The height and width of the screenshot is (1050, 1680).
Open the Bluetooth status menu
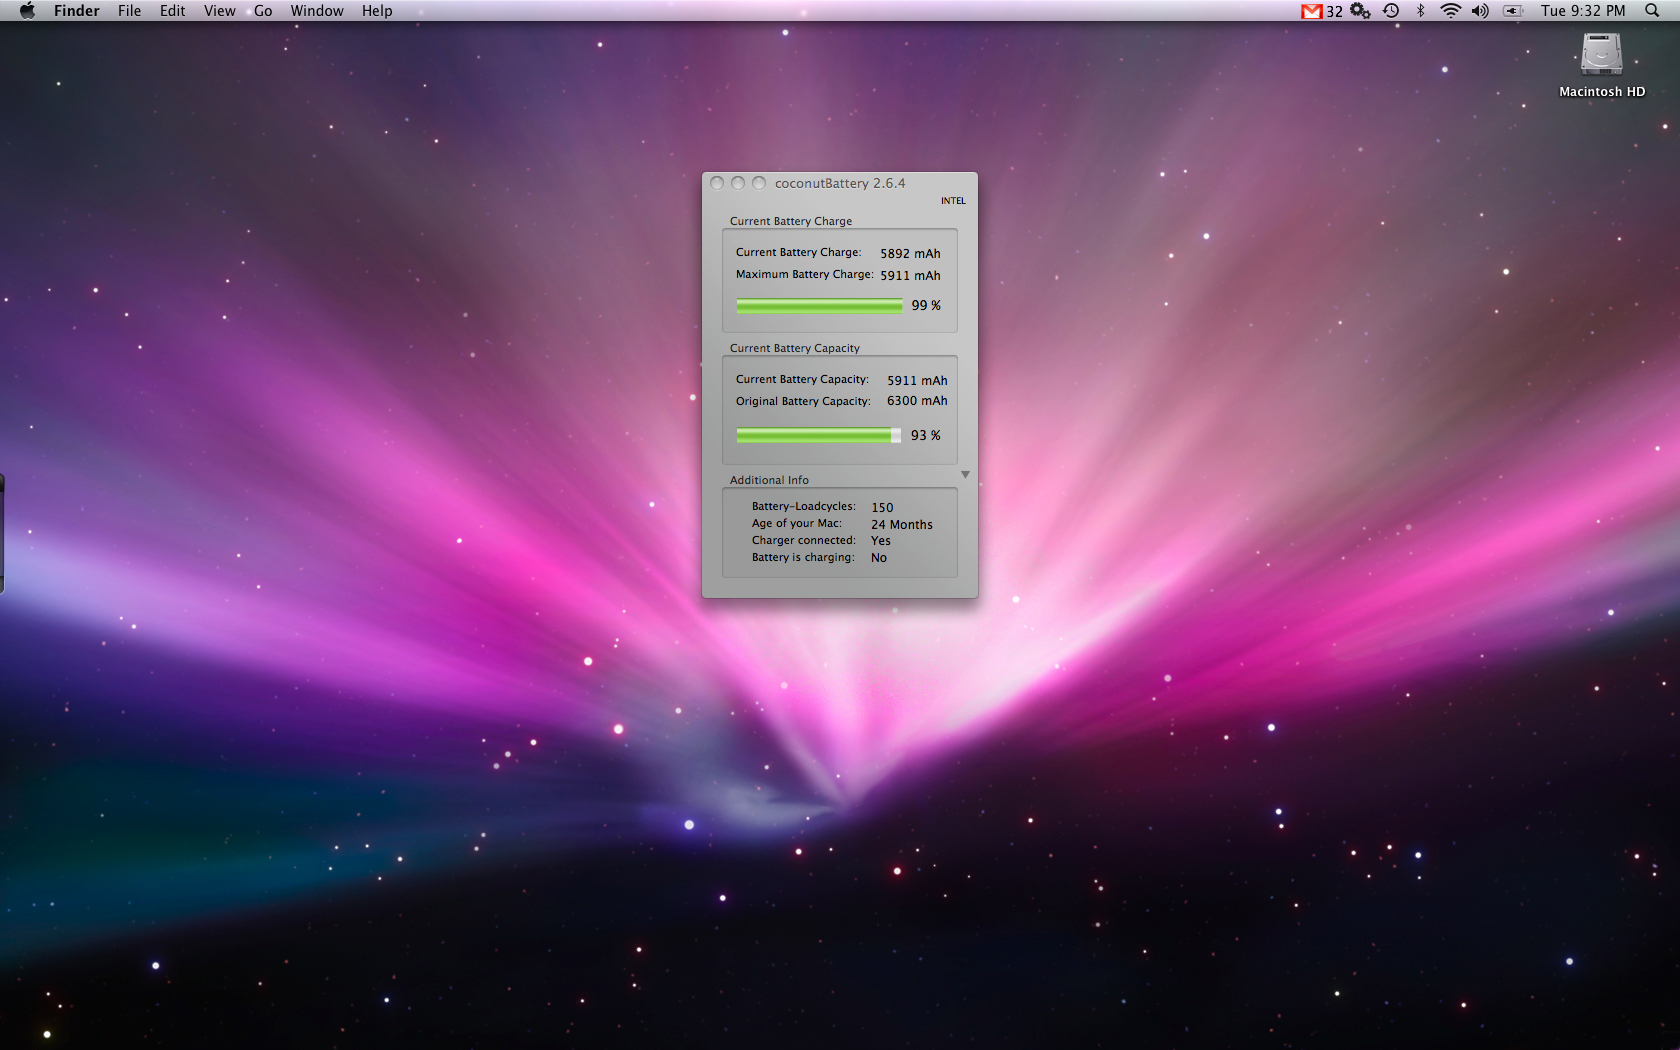click(x=1420, y=11)
